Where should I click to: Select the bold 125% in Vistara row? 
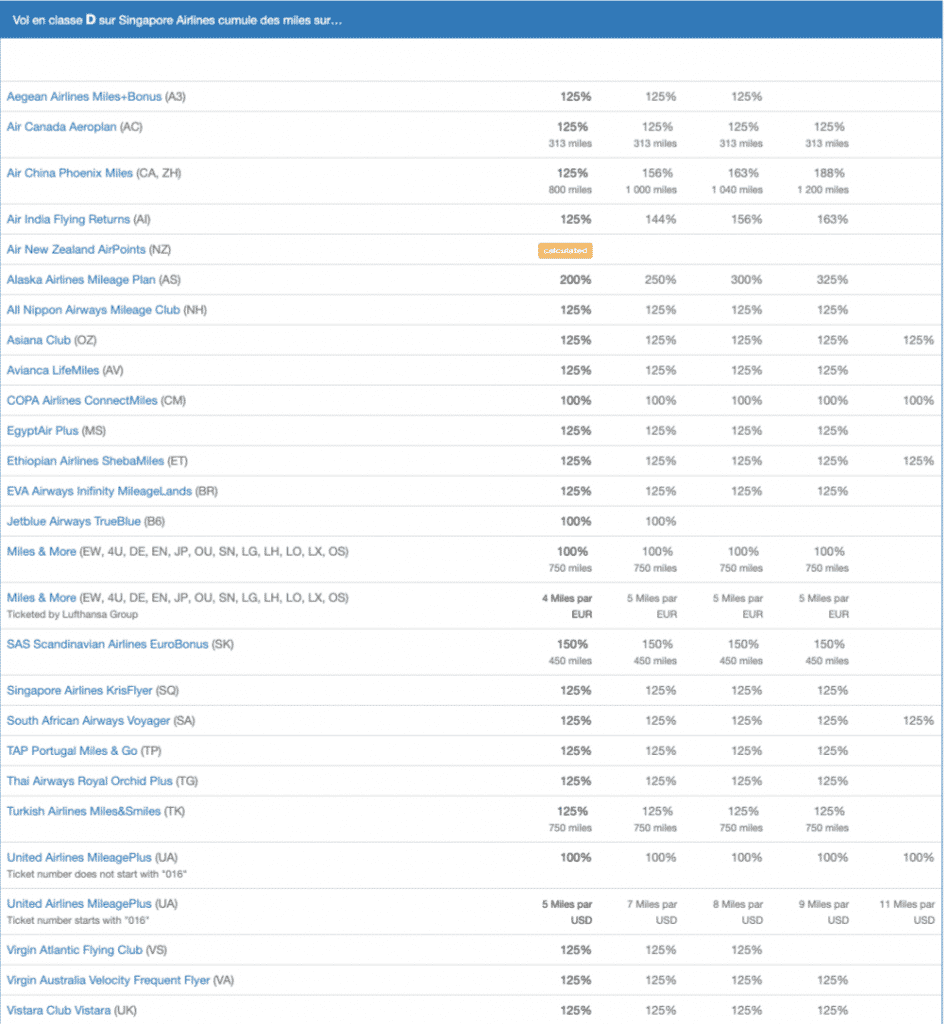575,1010
